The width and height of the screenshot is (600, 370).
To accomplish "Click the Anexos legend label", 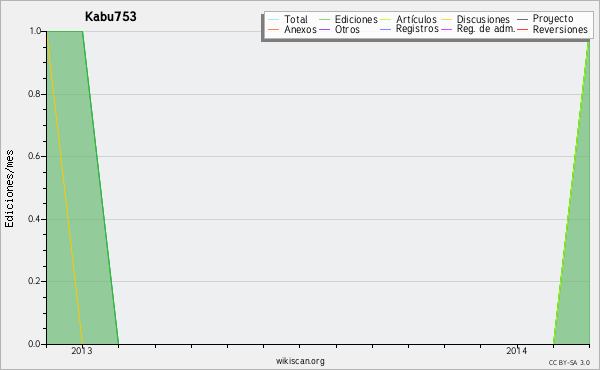I will pyautogui.click(x=300, y=29).
